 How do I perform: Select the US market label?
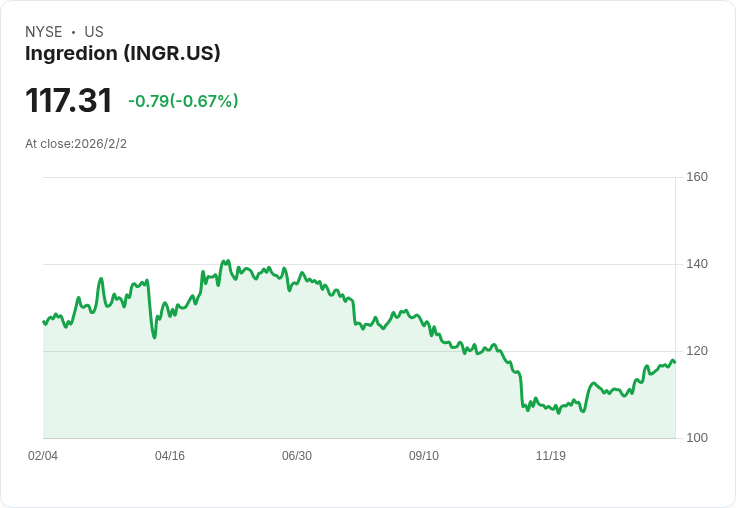(94, 32)
